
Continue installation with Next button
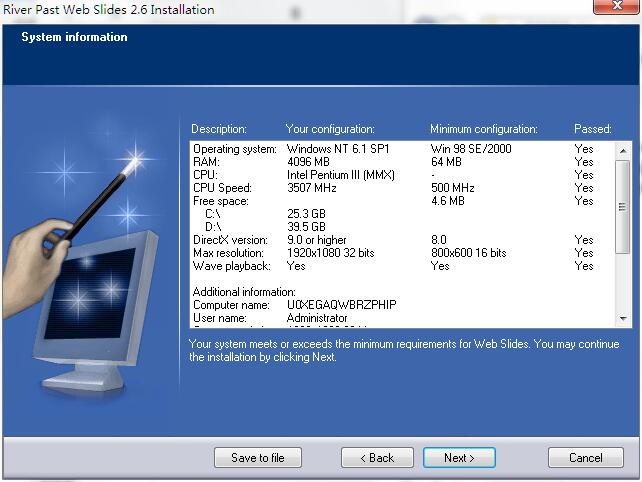(459, 457)
